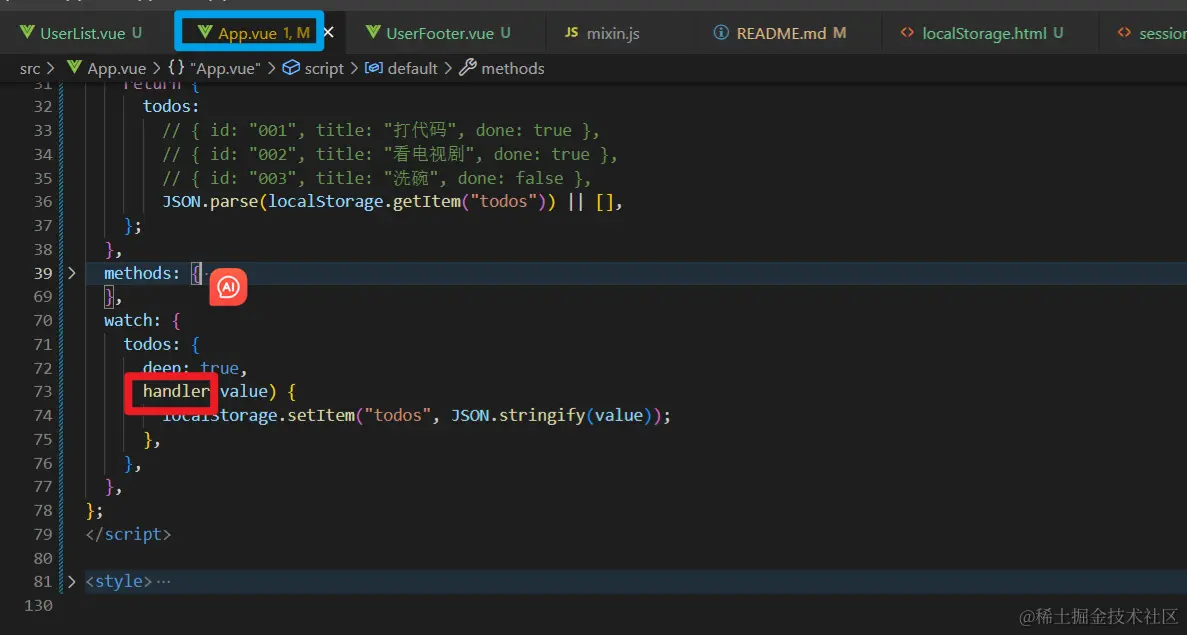Click the methods: keyword on line 39
The image size is (1187, 635).
(142, 273)
